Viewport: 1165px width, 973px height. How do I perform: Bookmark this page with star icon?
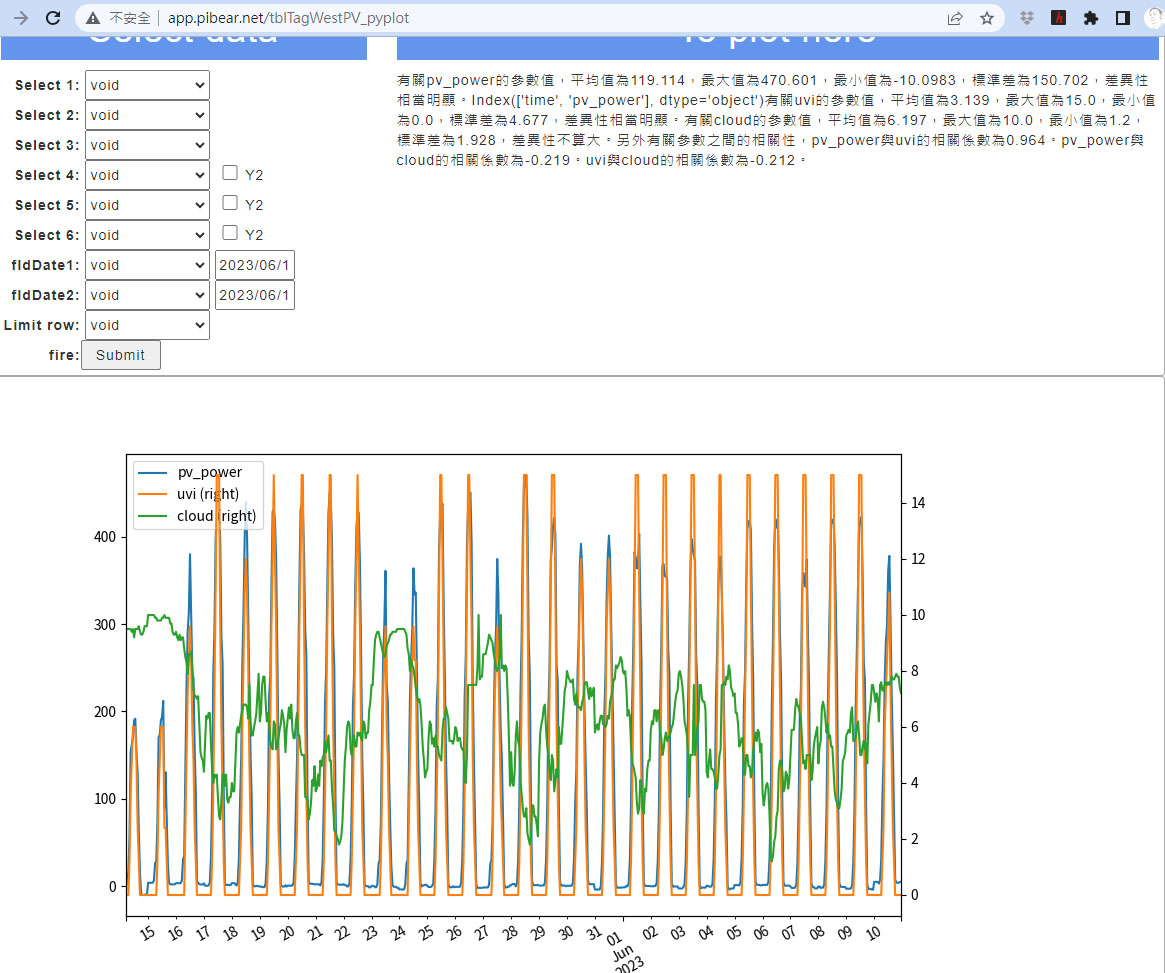(987, 18)
